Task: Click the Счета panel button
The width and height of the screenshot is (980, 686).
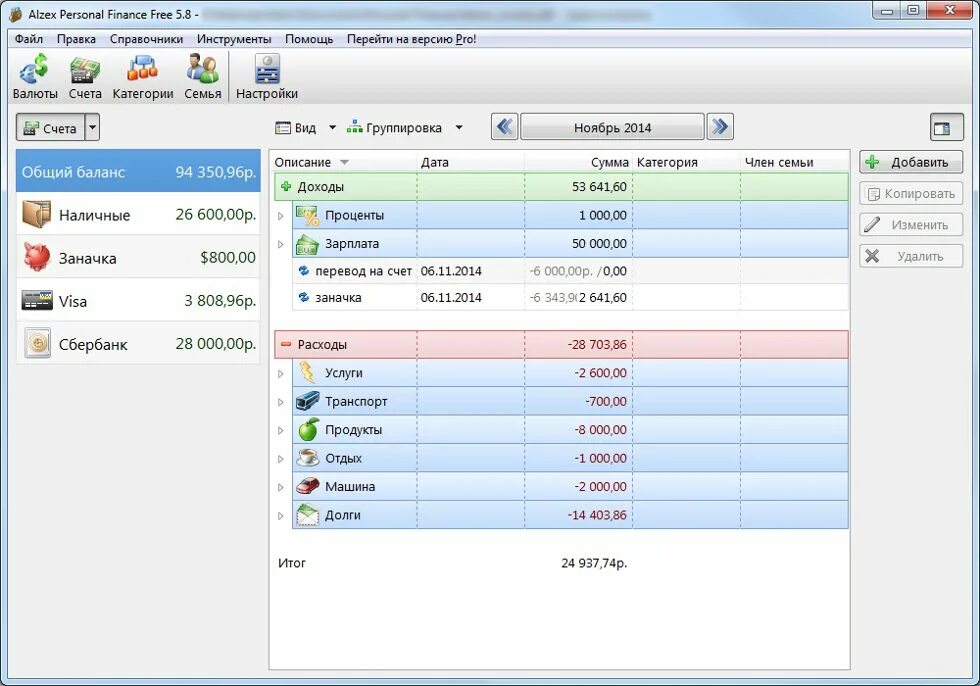Action: pos(50,127)
